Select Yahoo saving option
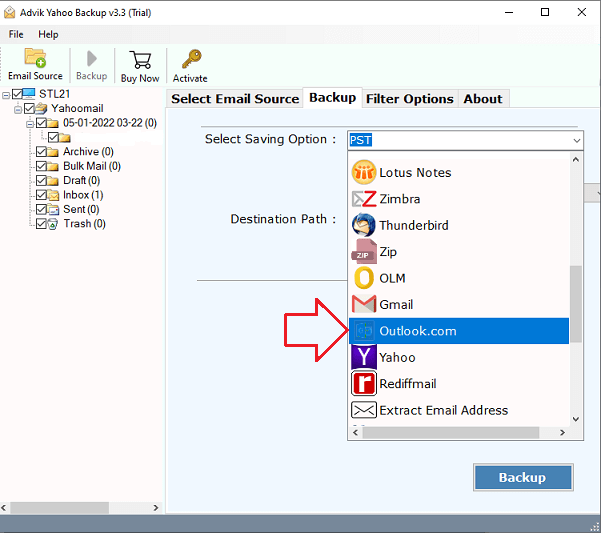 [x=458, y=357]
